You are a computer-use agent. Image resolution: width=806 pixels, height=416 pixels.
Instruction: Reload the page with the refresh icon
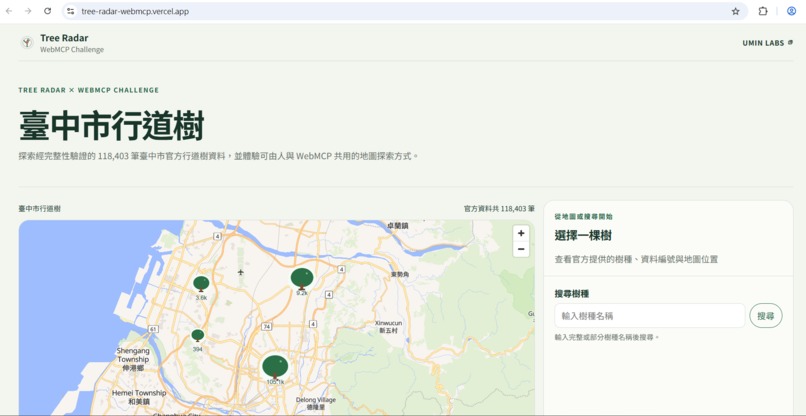47,11
